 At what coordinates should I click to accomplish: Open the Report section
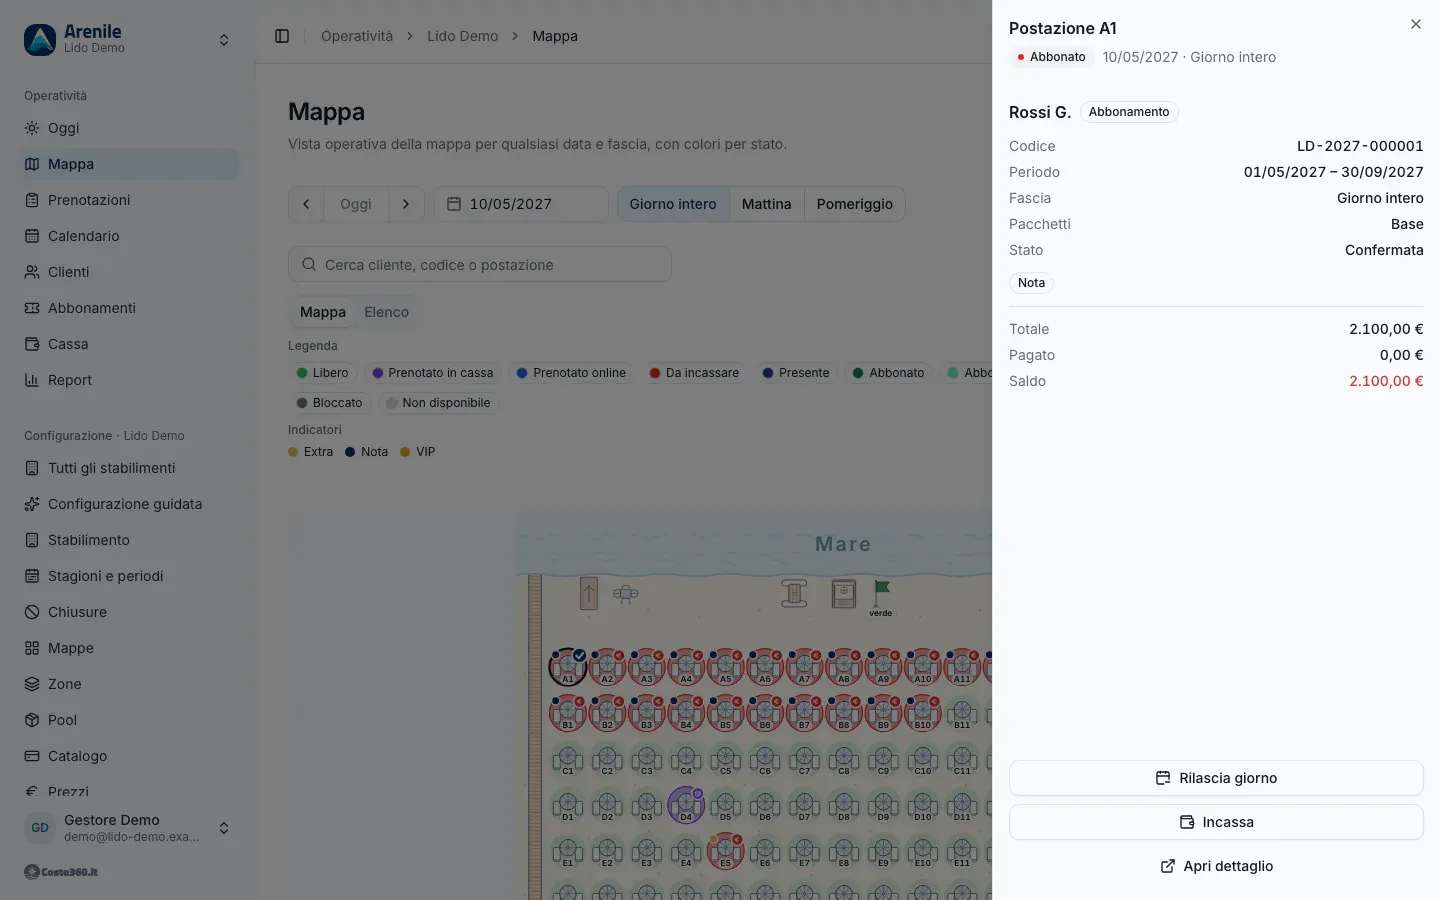[128, 380]
